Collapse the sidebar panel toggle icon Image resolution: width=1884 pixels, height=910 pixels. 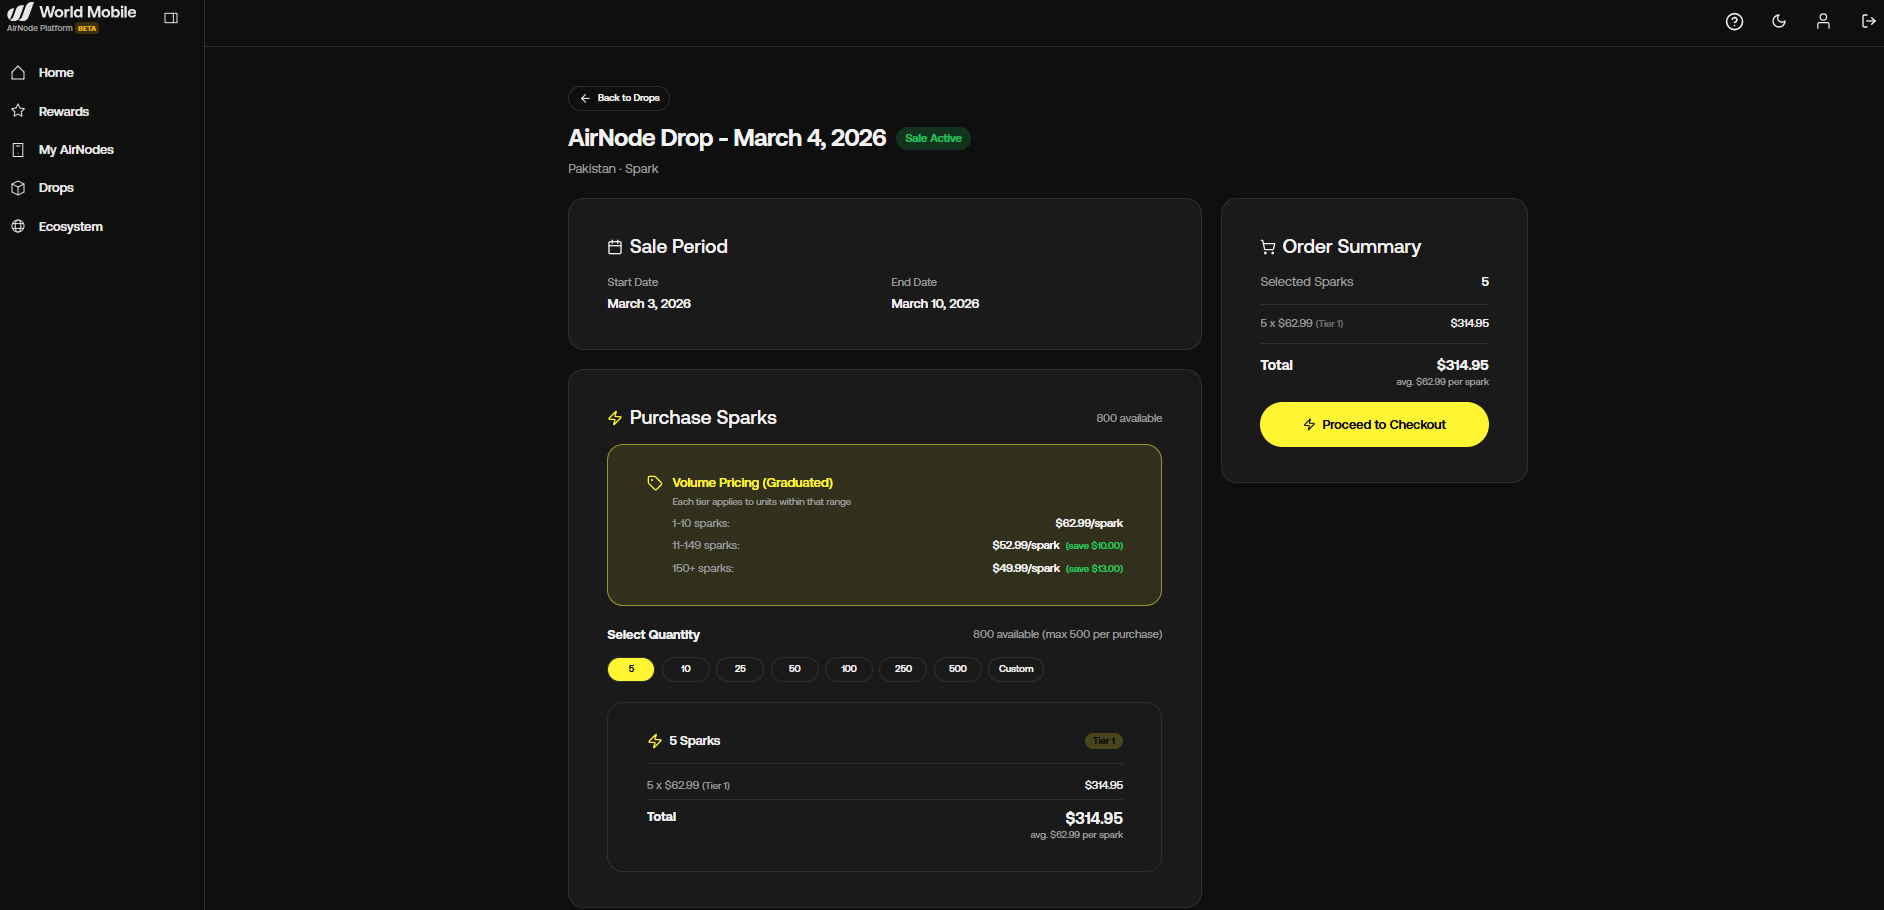click(171, 18)
